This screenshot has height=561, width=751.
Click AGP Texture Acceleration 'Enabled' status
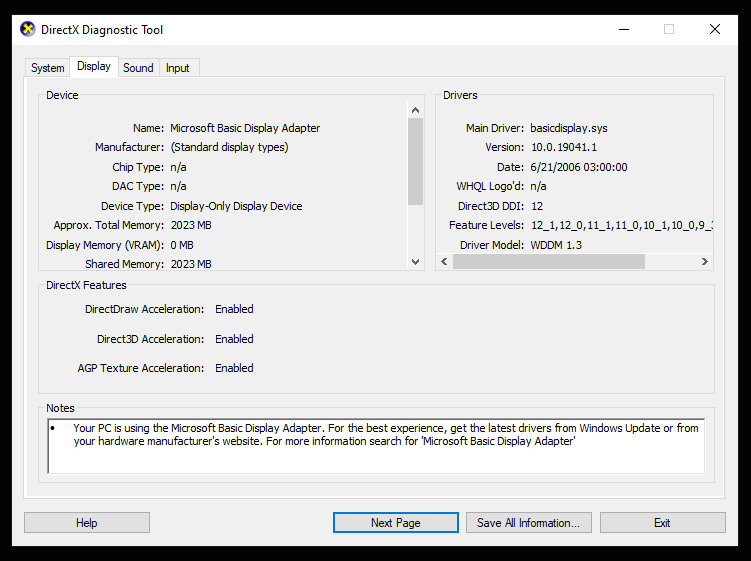click(x=234, y=368)
